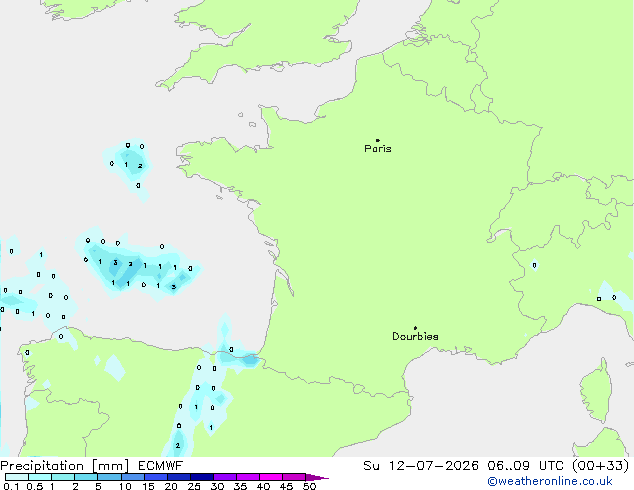Click the '0.1' legend scale label

coord(11,486)
